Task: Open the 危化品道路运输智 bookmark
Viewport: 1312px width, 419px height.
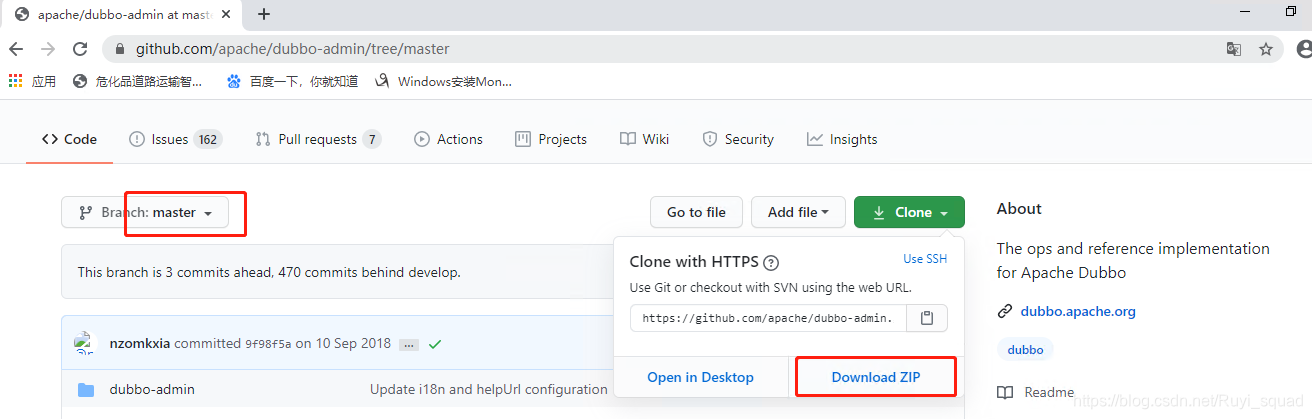Action: (x=138, y=82)
